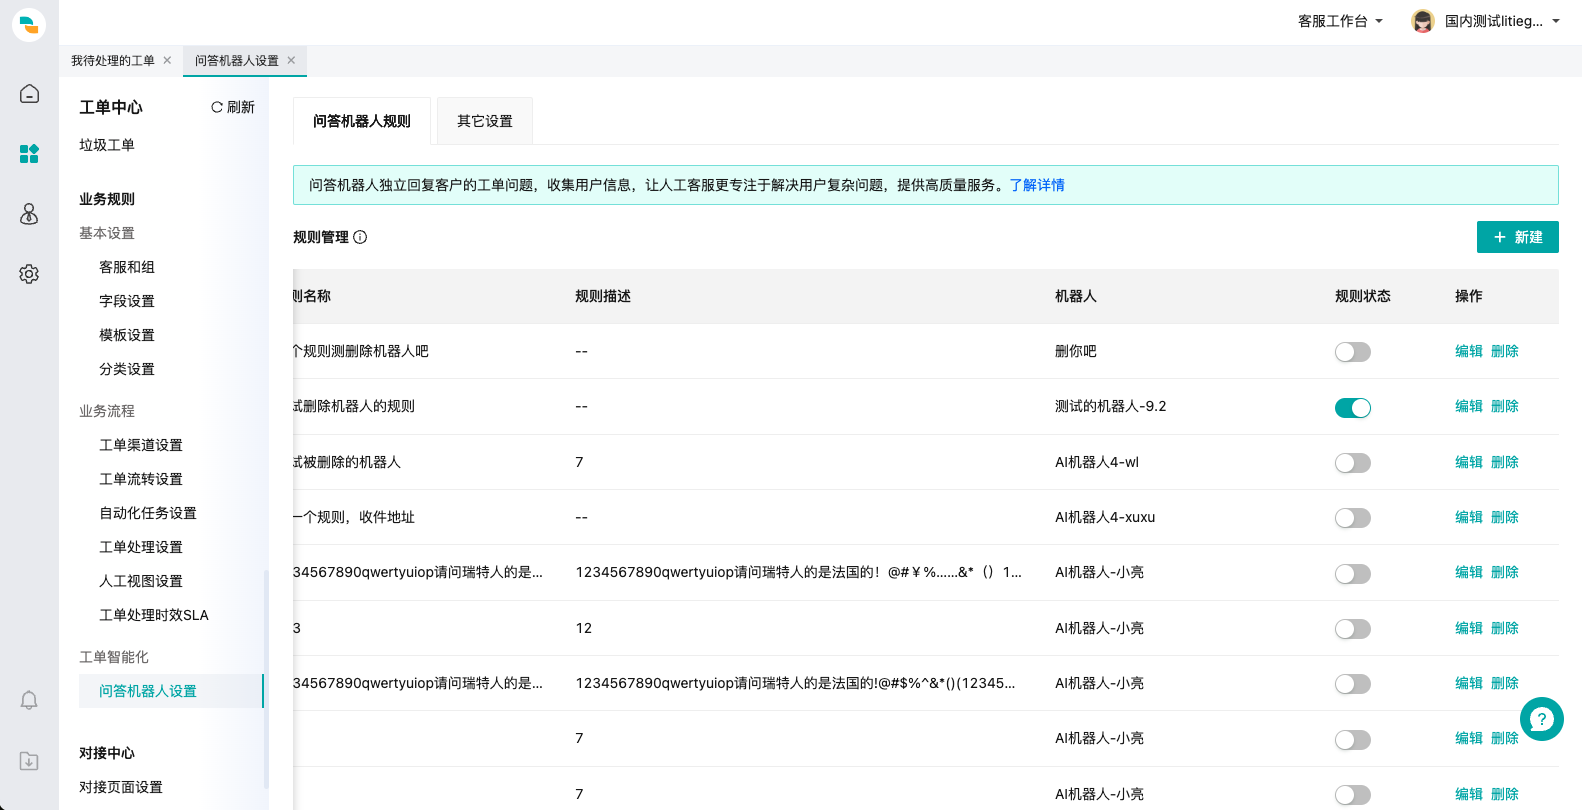The width and height of the screenshot is (1582, 810).
Task: Open 垃圾工单 in the sidebar
Action: [x=107, y=145]
